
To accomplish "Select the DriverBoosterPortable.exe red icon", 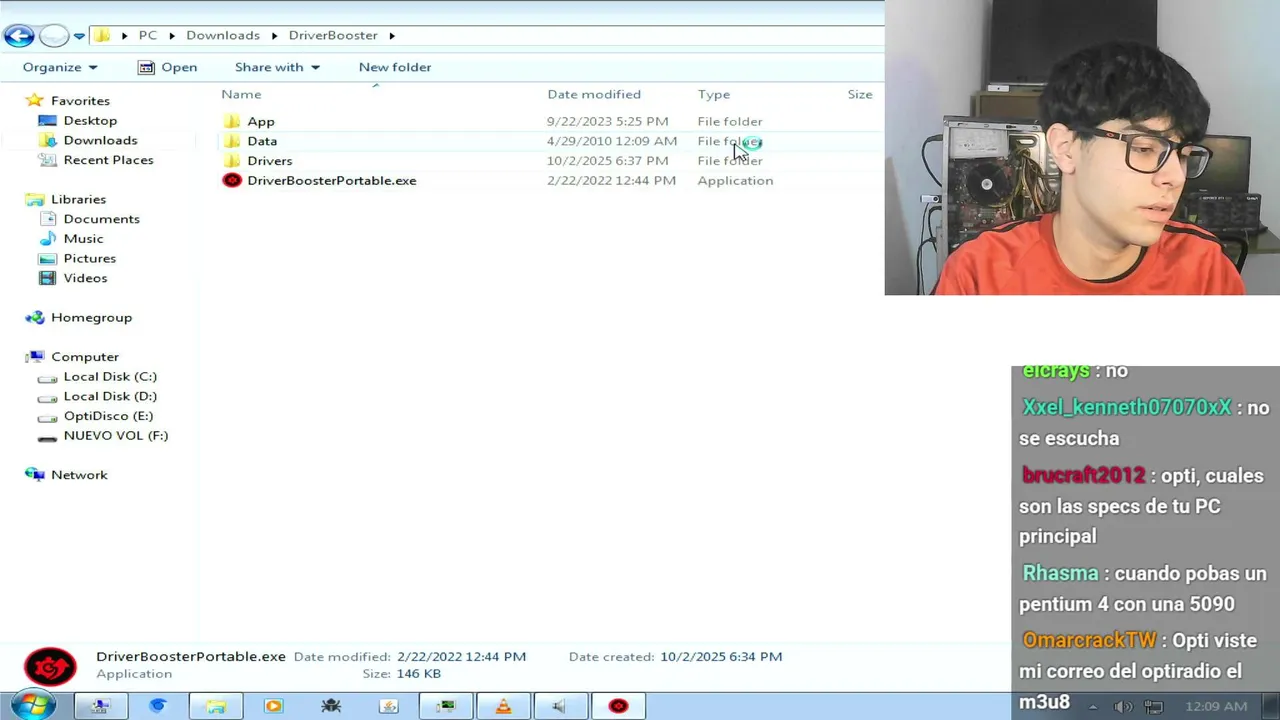I will pos(232,180).
